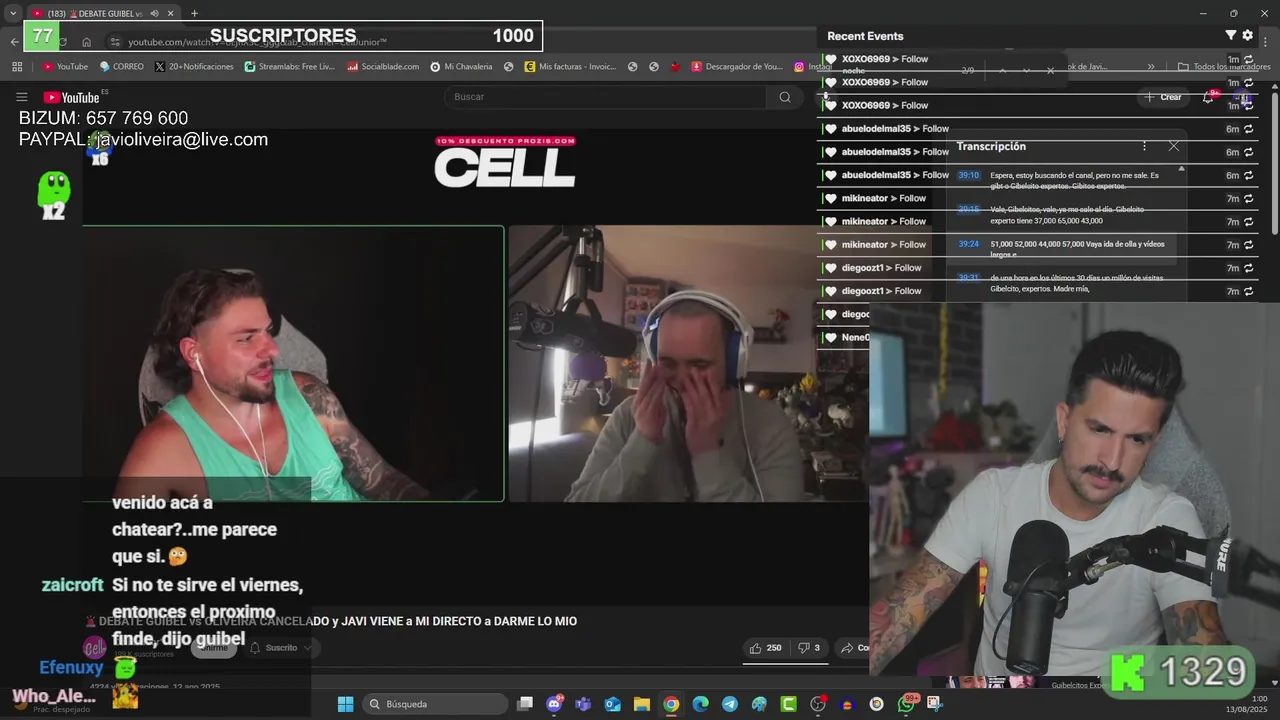Switch to Chrome on the taskbar

671,704
